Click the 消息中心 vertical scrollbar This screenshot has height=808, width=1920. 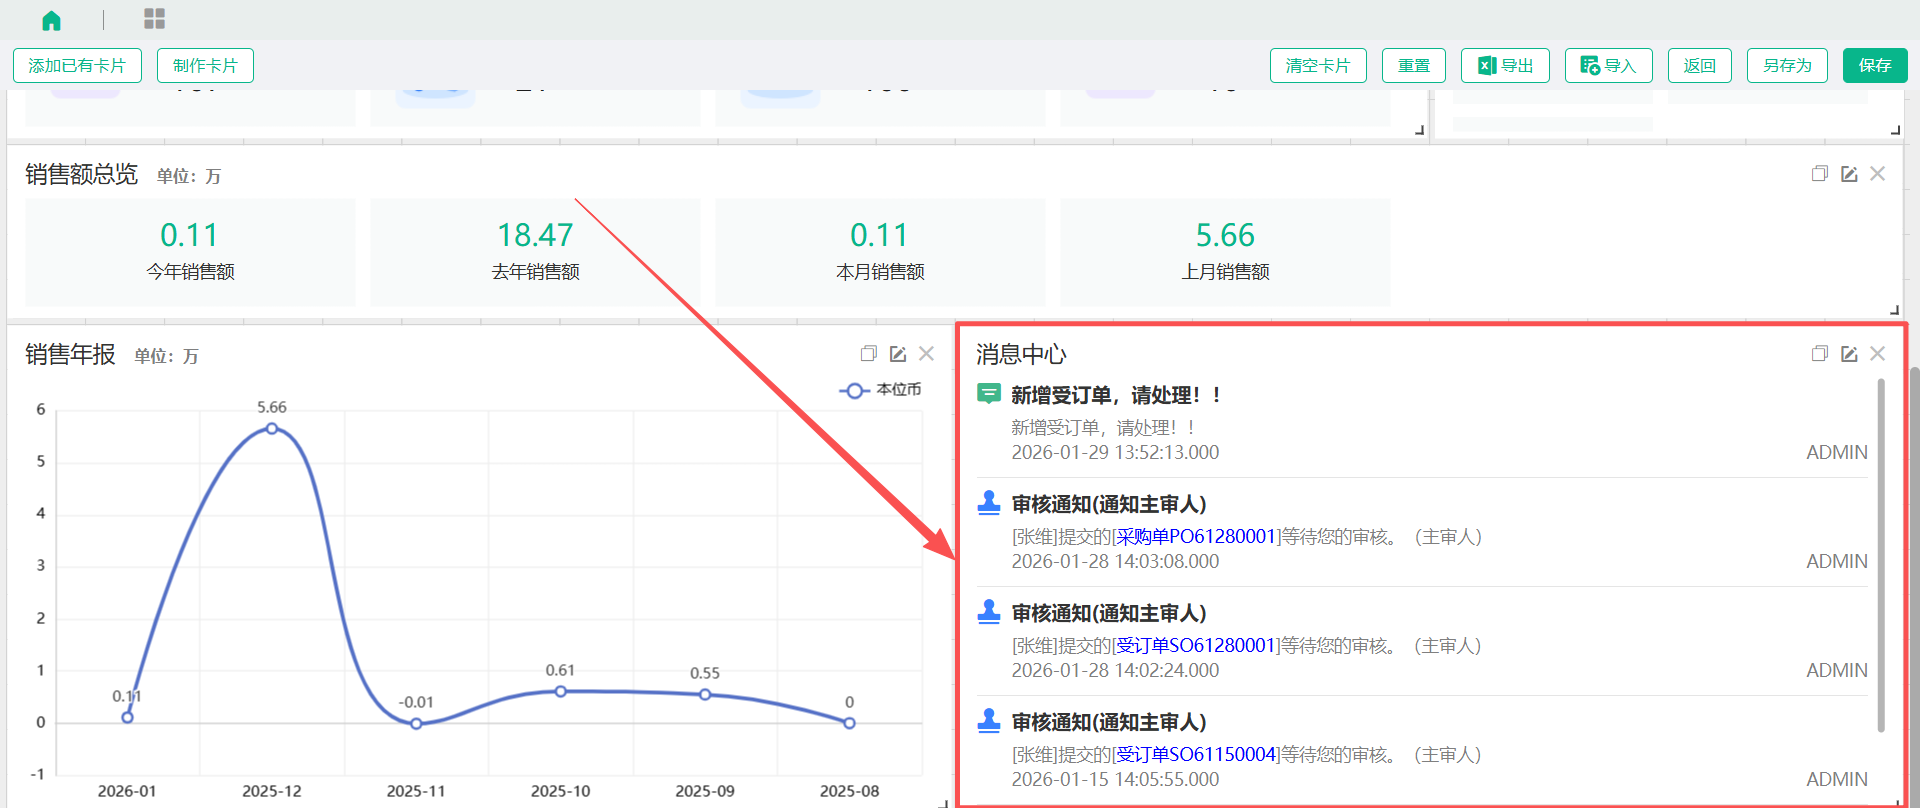(1881, 555)
